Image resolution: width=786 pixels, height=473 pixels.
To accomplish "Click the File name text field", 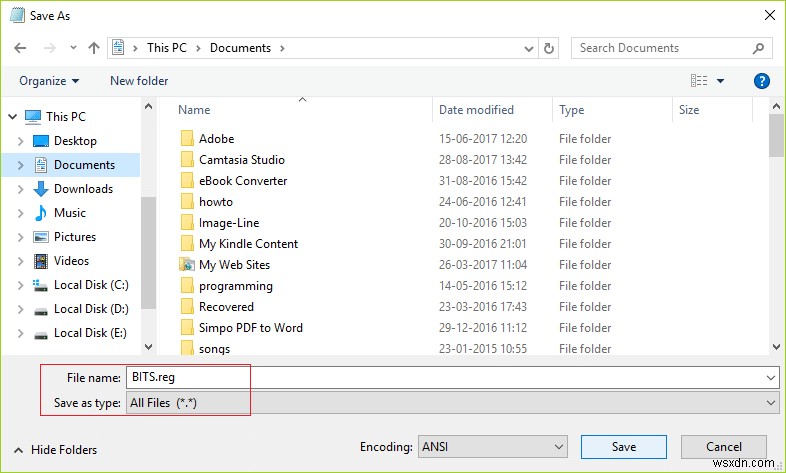I will (x=450, y=377).
